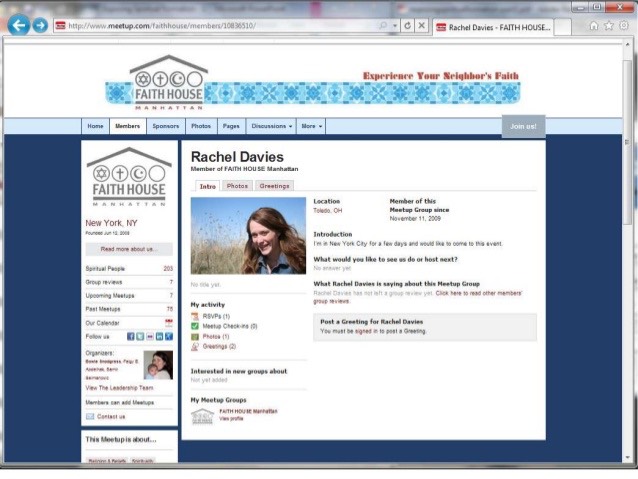Screen dimensions: 638x479
Task: Open the browser Home icon
Action: [594, 26]
